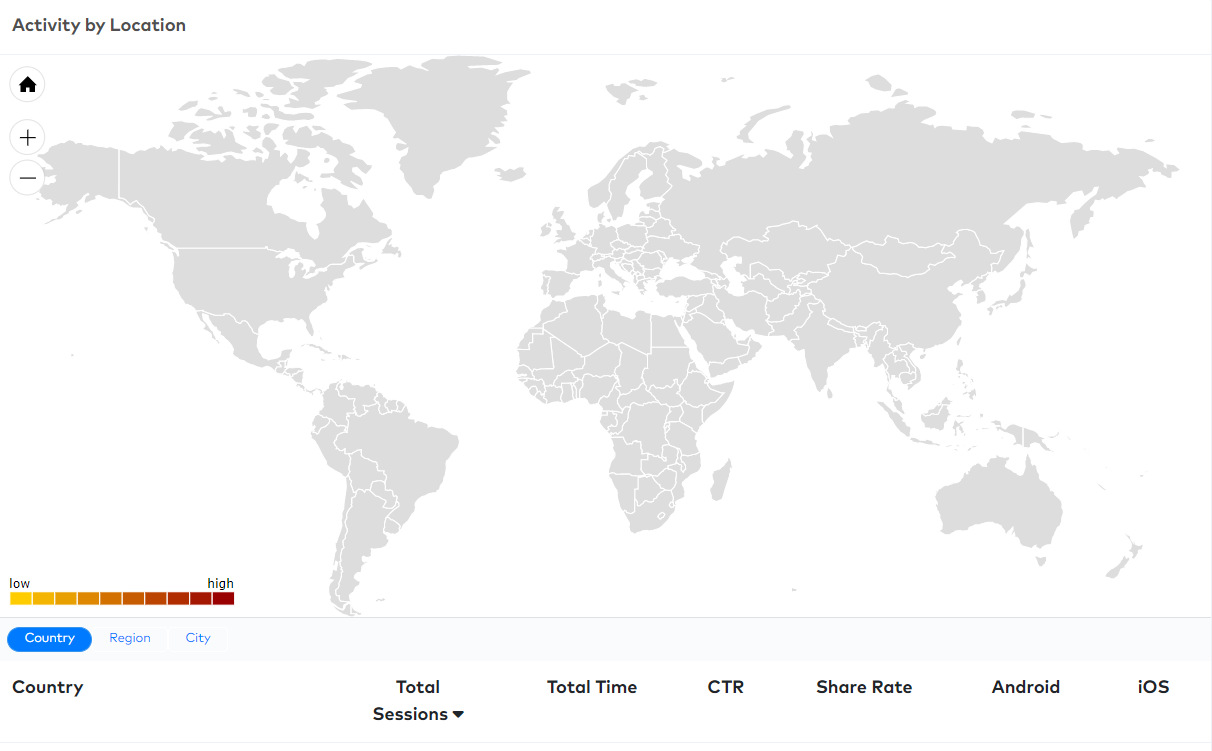Select Greenland on the world map

[x=435, y=120]
